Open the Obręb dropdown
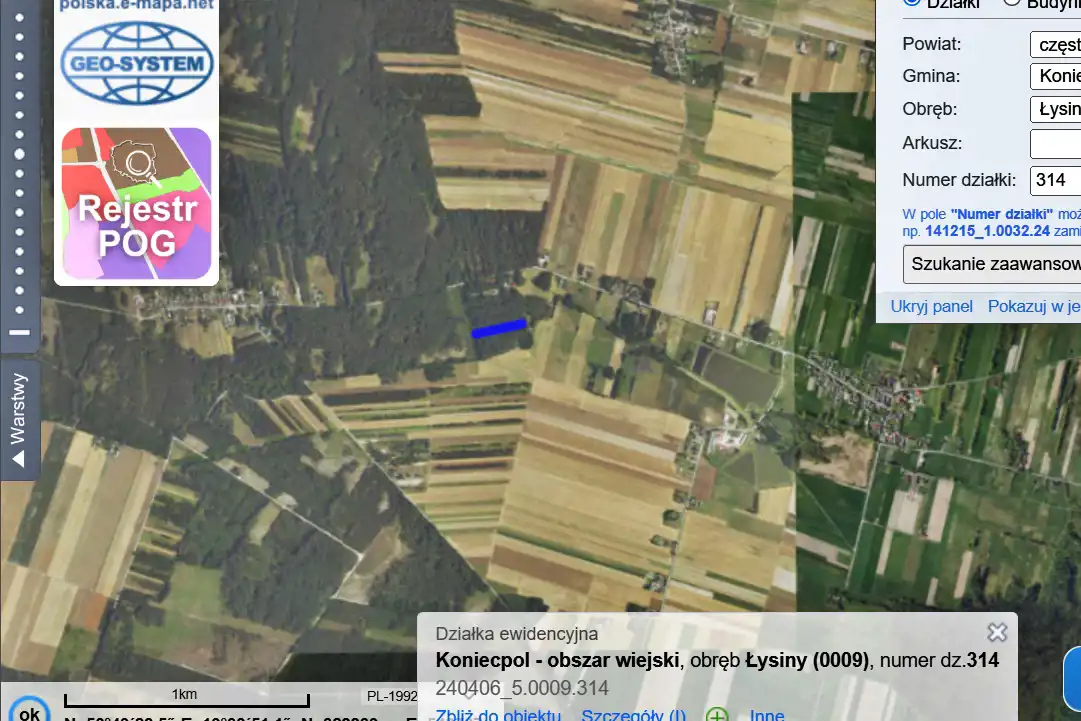The width and height of the screenshot is (1081, 721). pos(1055,109)
